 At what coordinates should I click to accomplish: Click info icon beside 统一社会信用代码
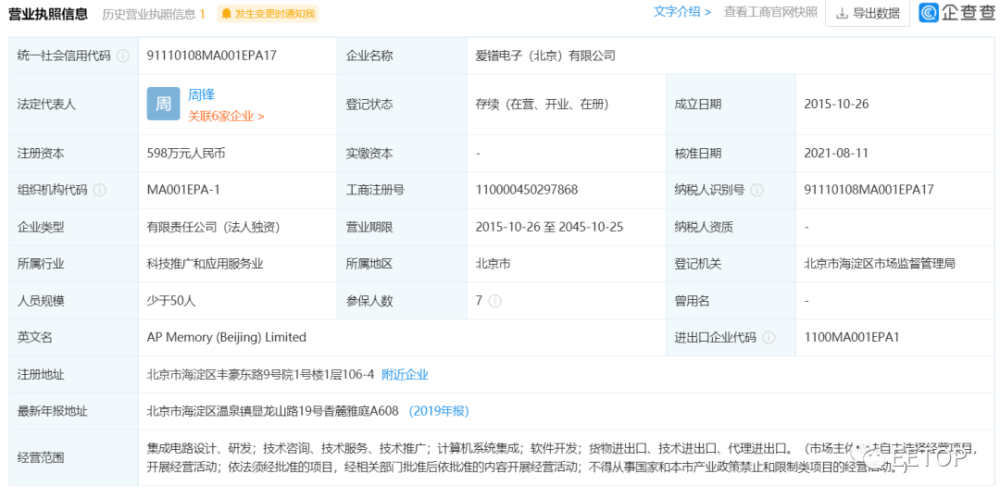pos(123,56)
